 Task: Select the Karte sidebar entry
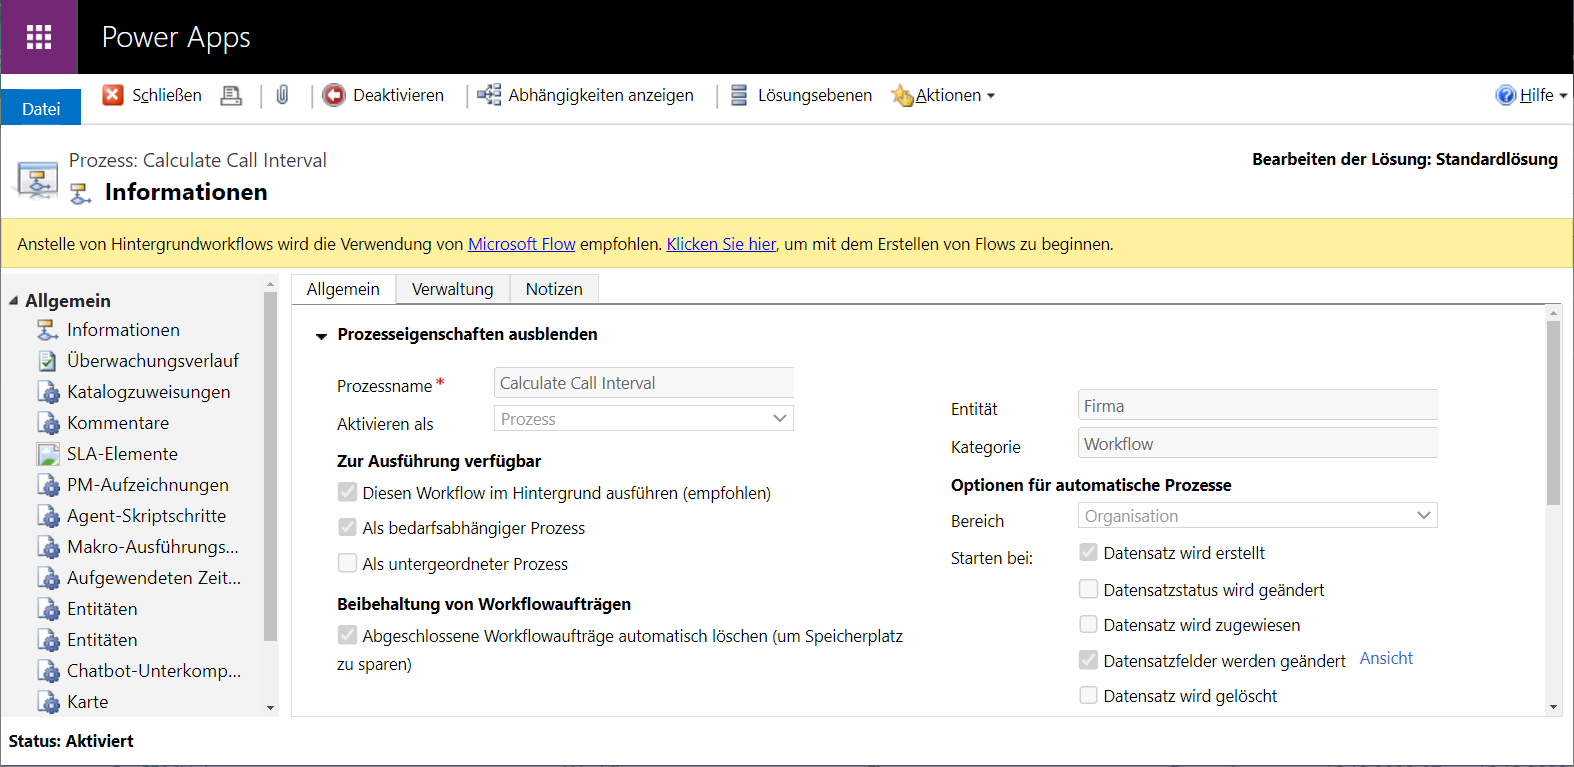tap(87, 702)
